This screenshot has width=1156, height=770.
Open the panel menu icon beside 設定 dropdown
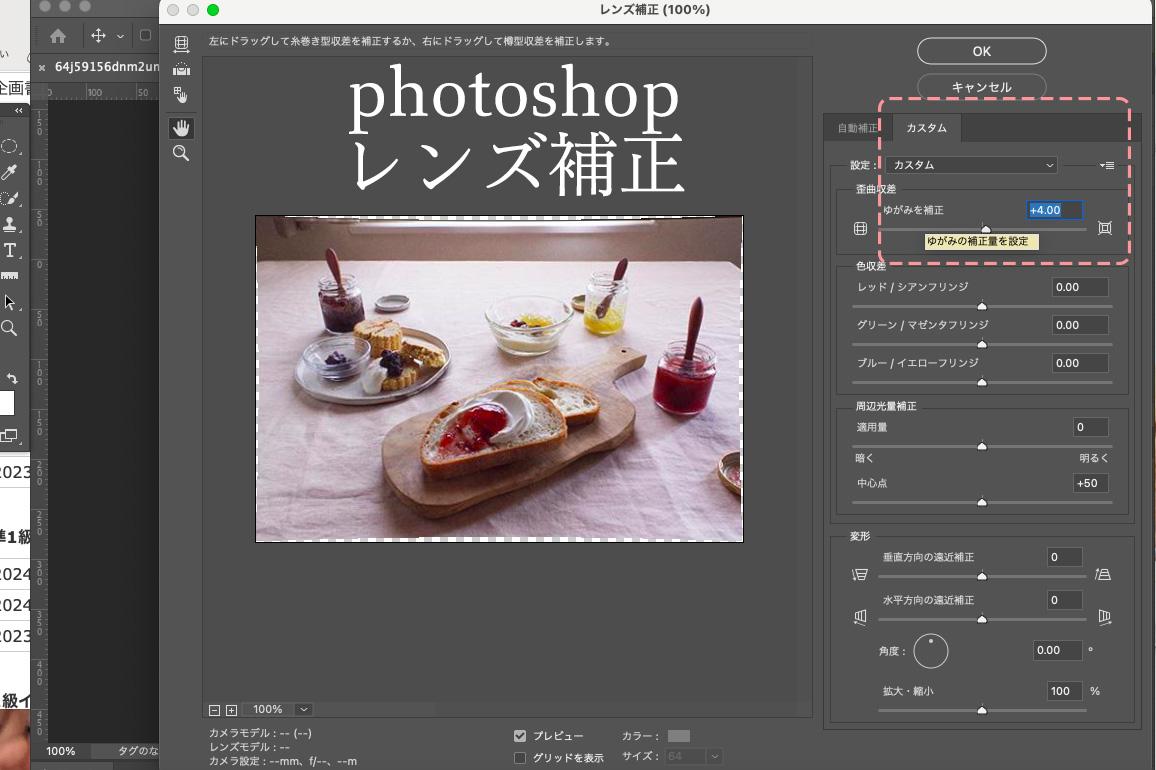click(x=1107, y=165)
